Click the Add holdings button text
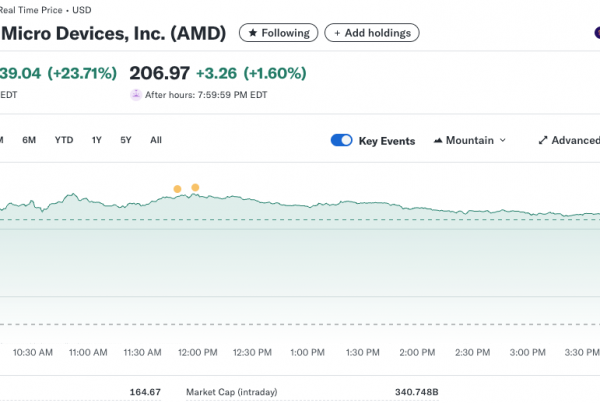 [378, 33]
